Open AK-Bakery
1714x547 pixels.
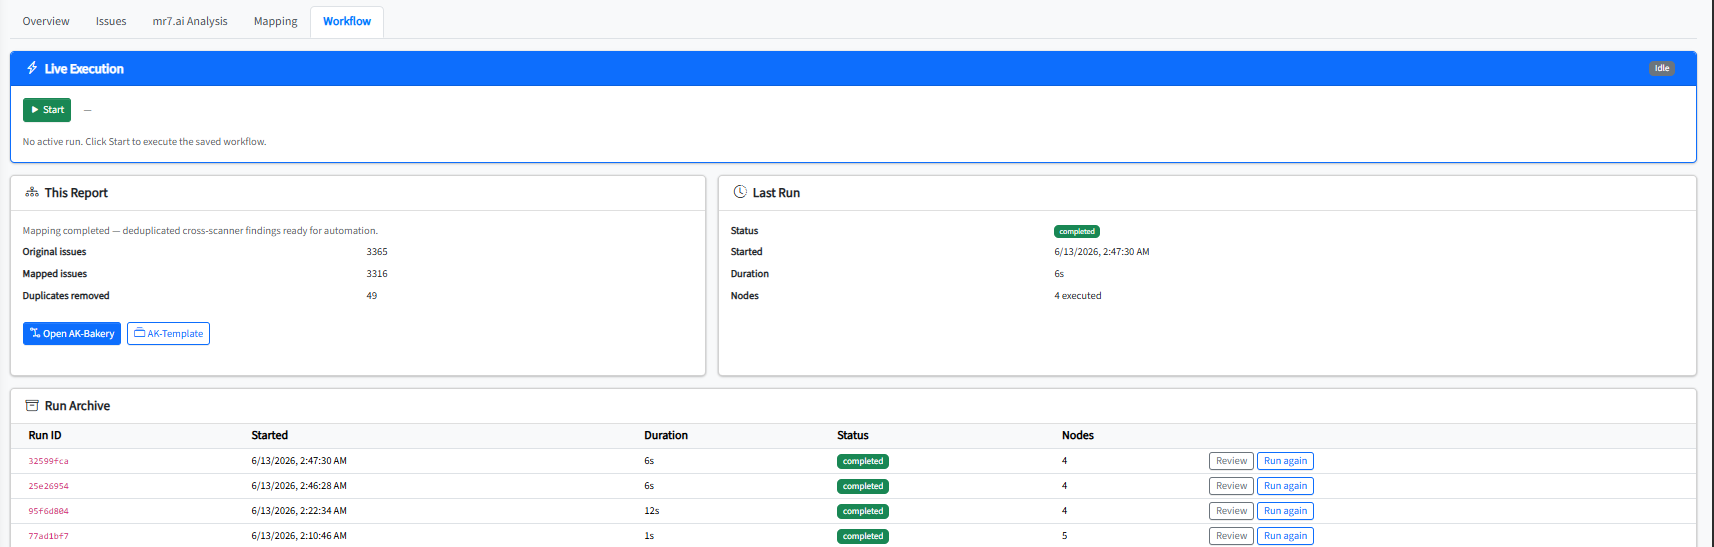click(72, 334)
